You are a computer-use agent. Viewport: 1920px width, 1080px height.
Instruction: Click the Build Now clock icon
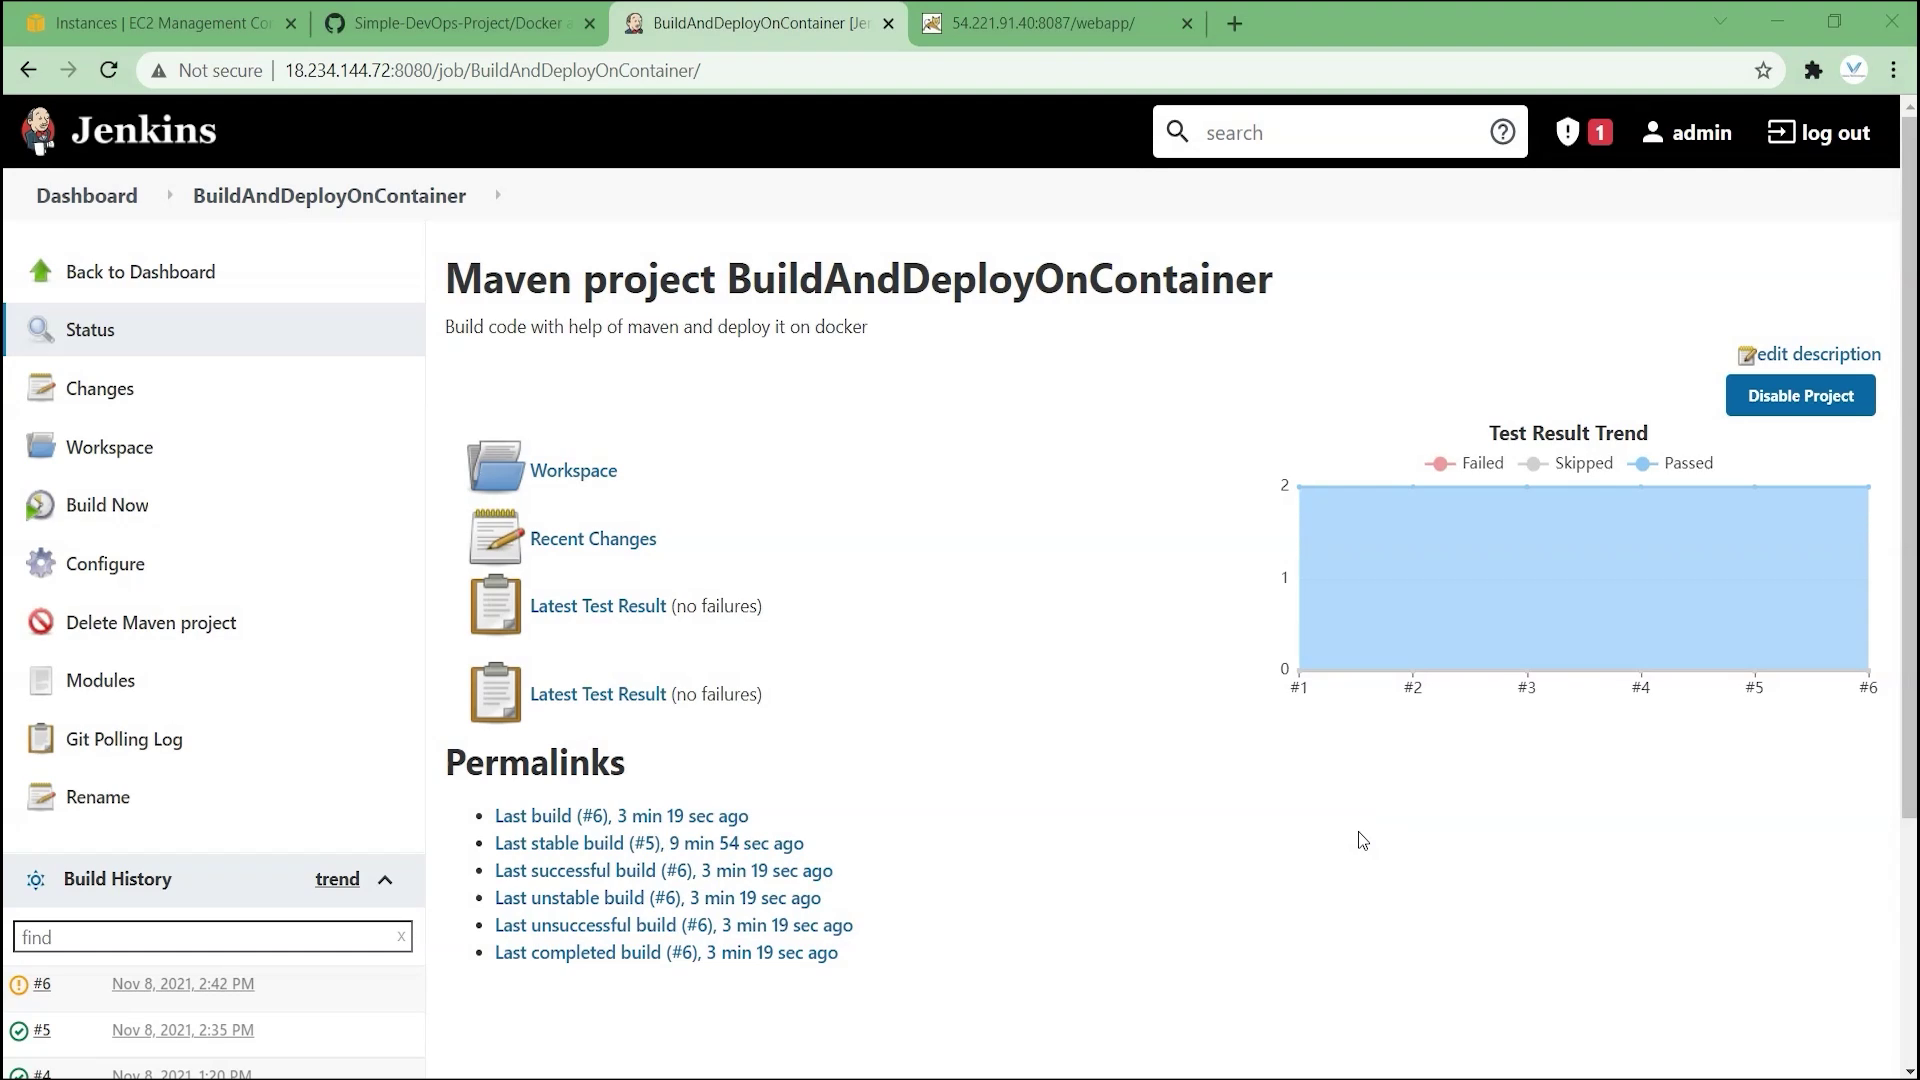point(41,505)
